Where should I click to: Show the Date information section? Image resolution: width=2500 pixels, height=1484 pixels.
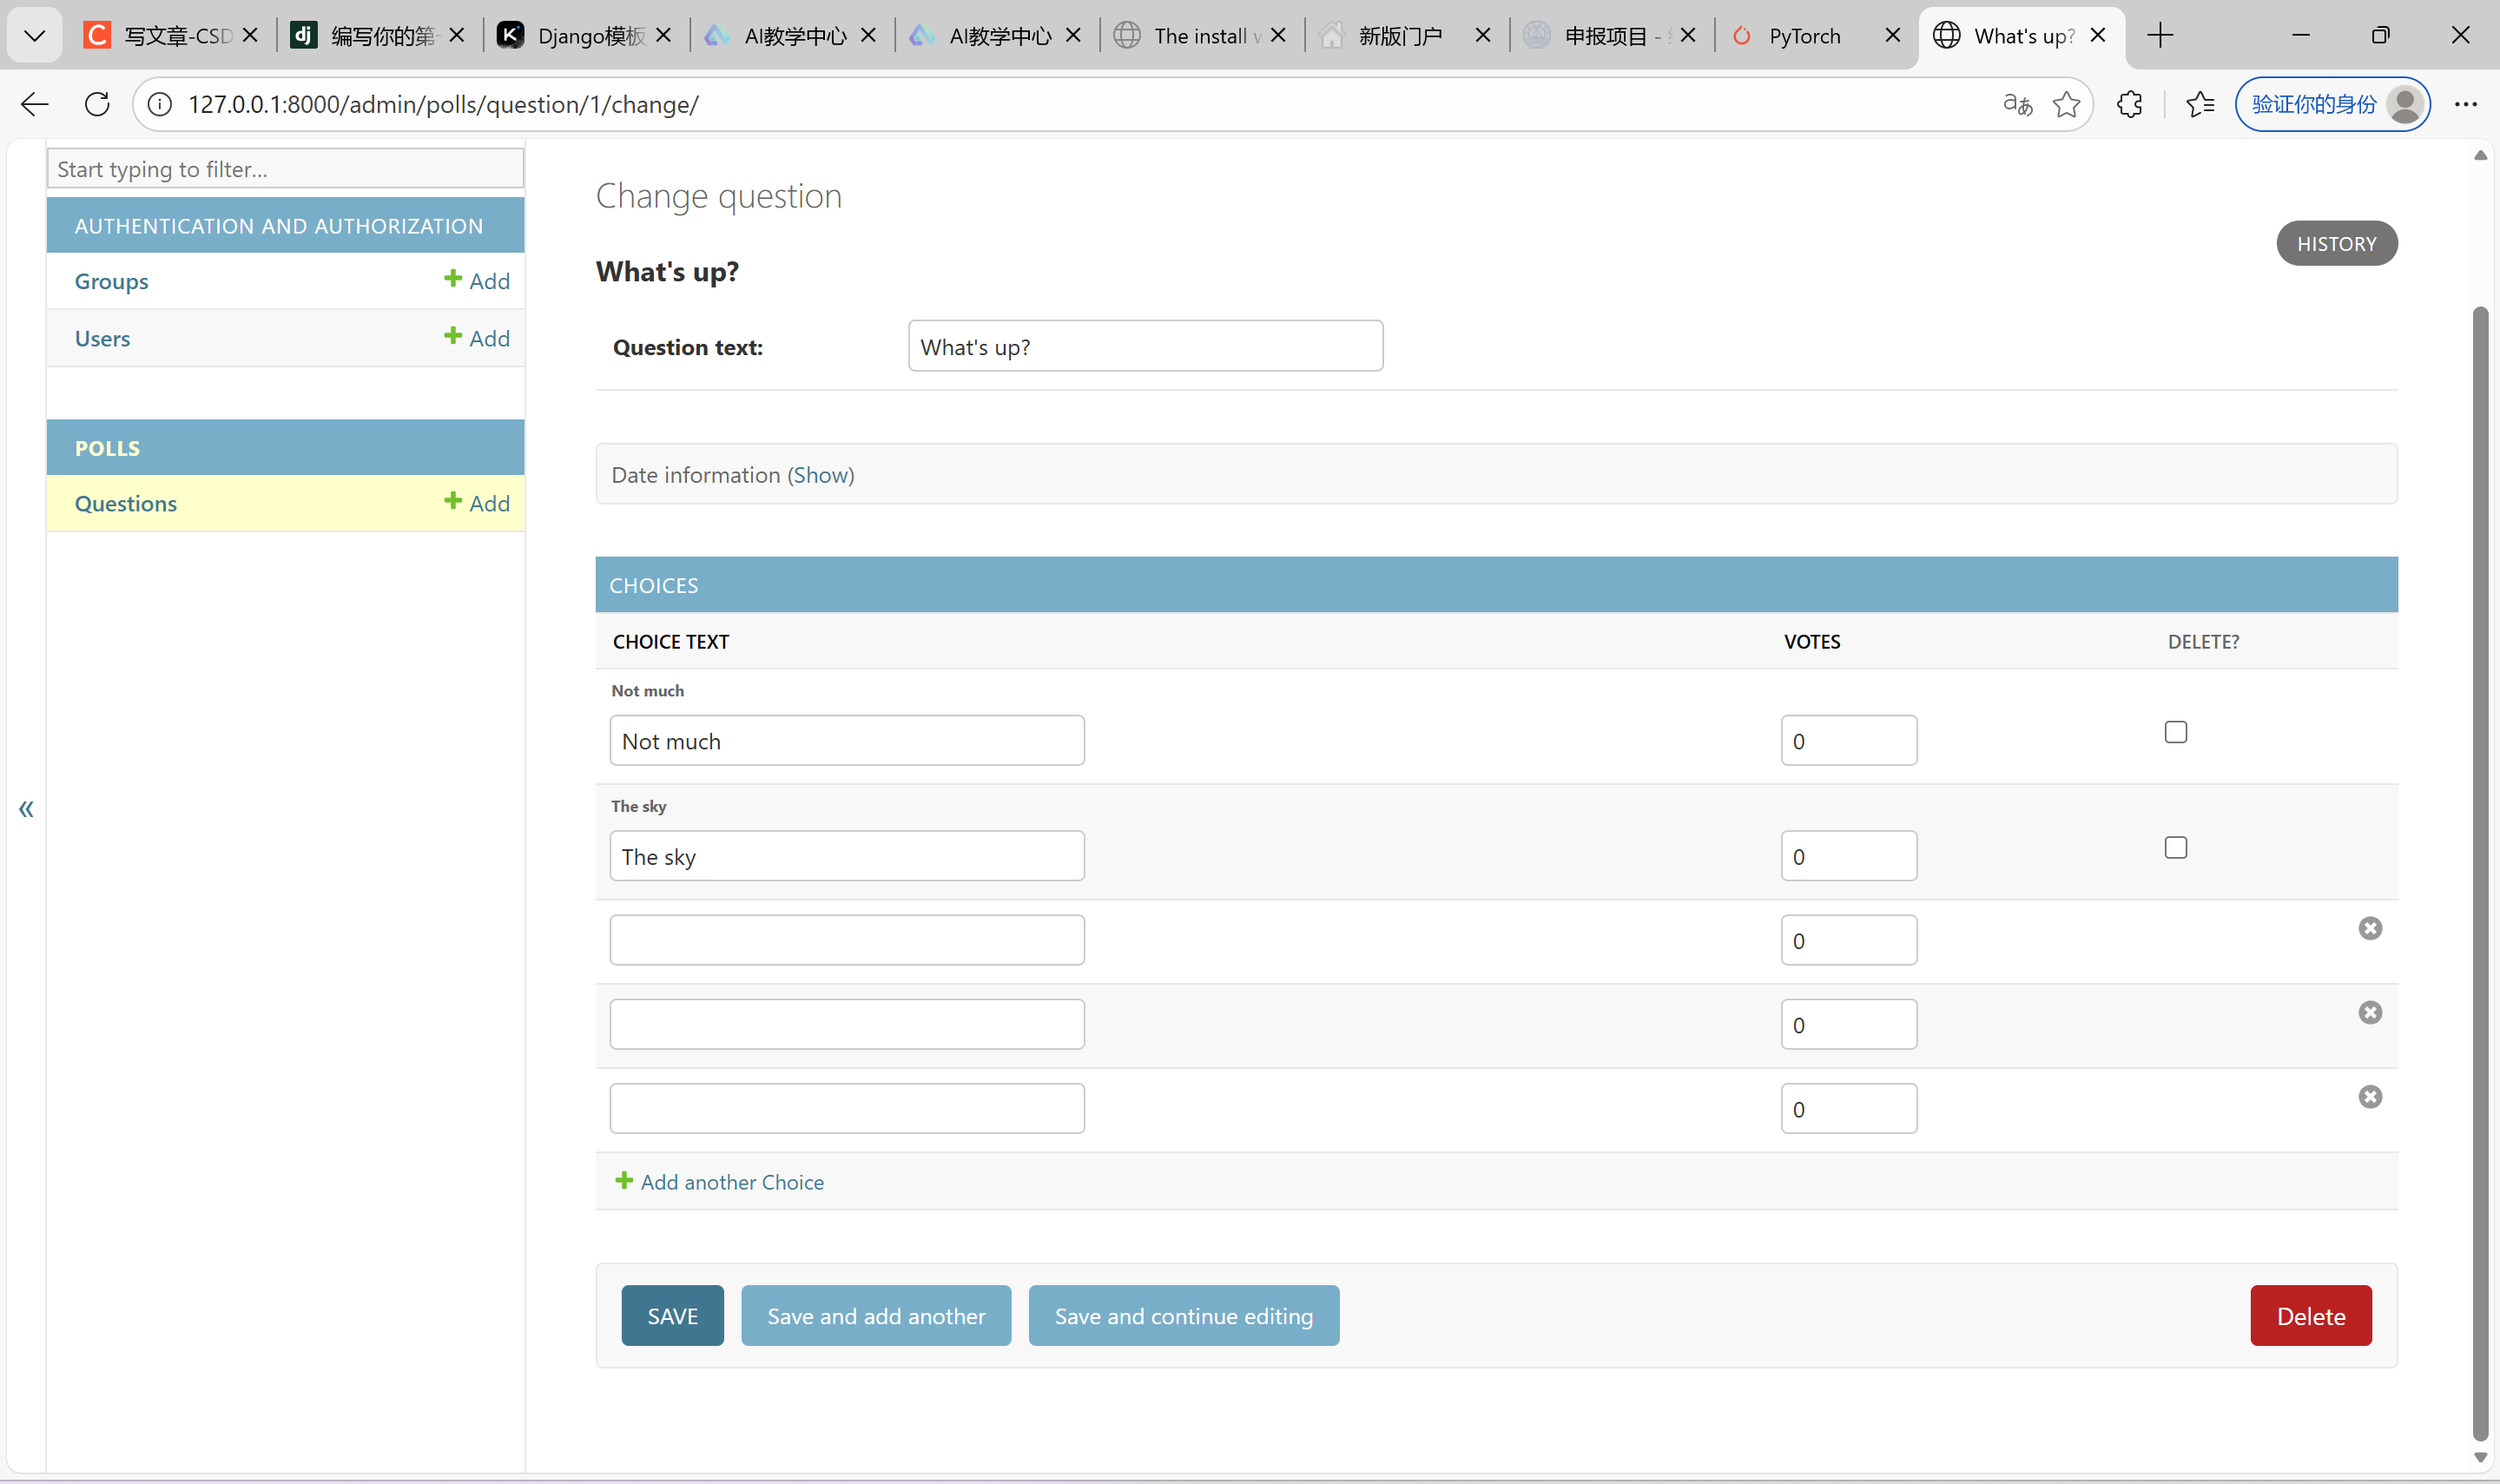[x=820, y=475]
